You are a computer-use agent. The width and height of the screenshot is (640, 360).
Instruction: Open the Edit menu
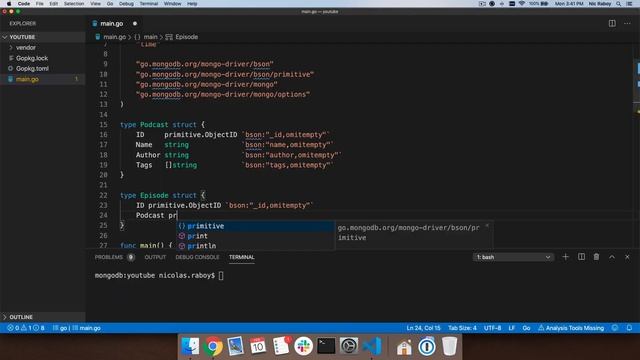(53, 4)
